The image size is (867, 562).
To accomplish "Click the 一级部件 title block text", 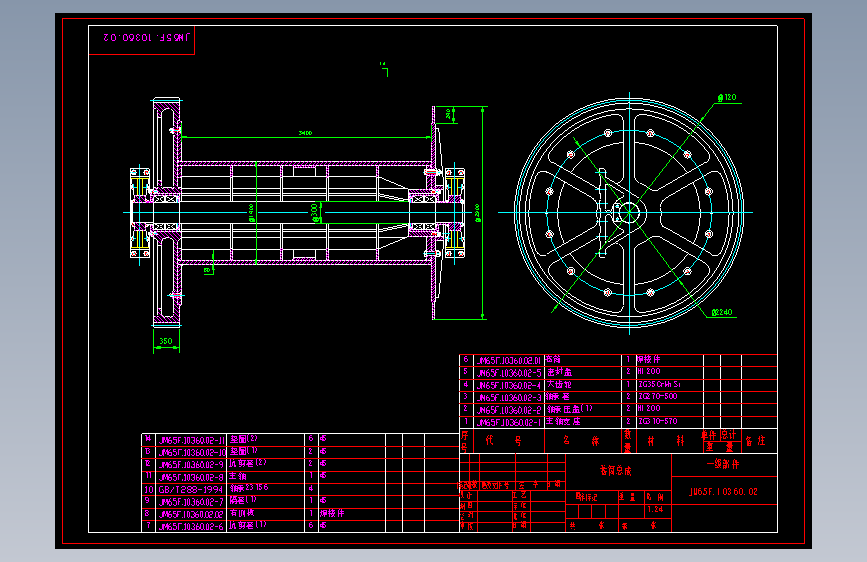I will [723, 464].
